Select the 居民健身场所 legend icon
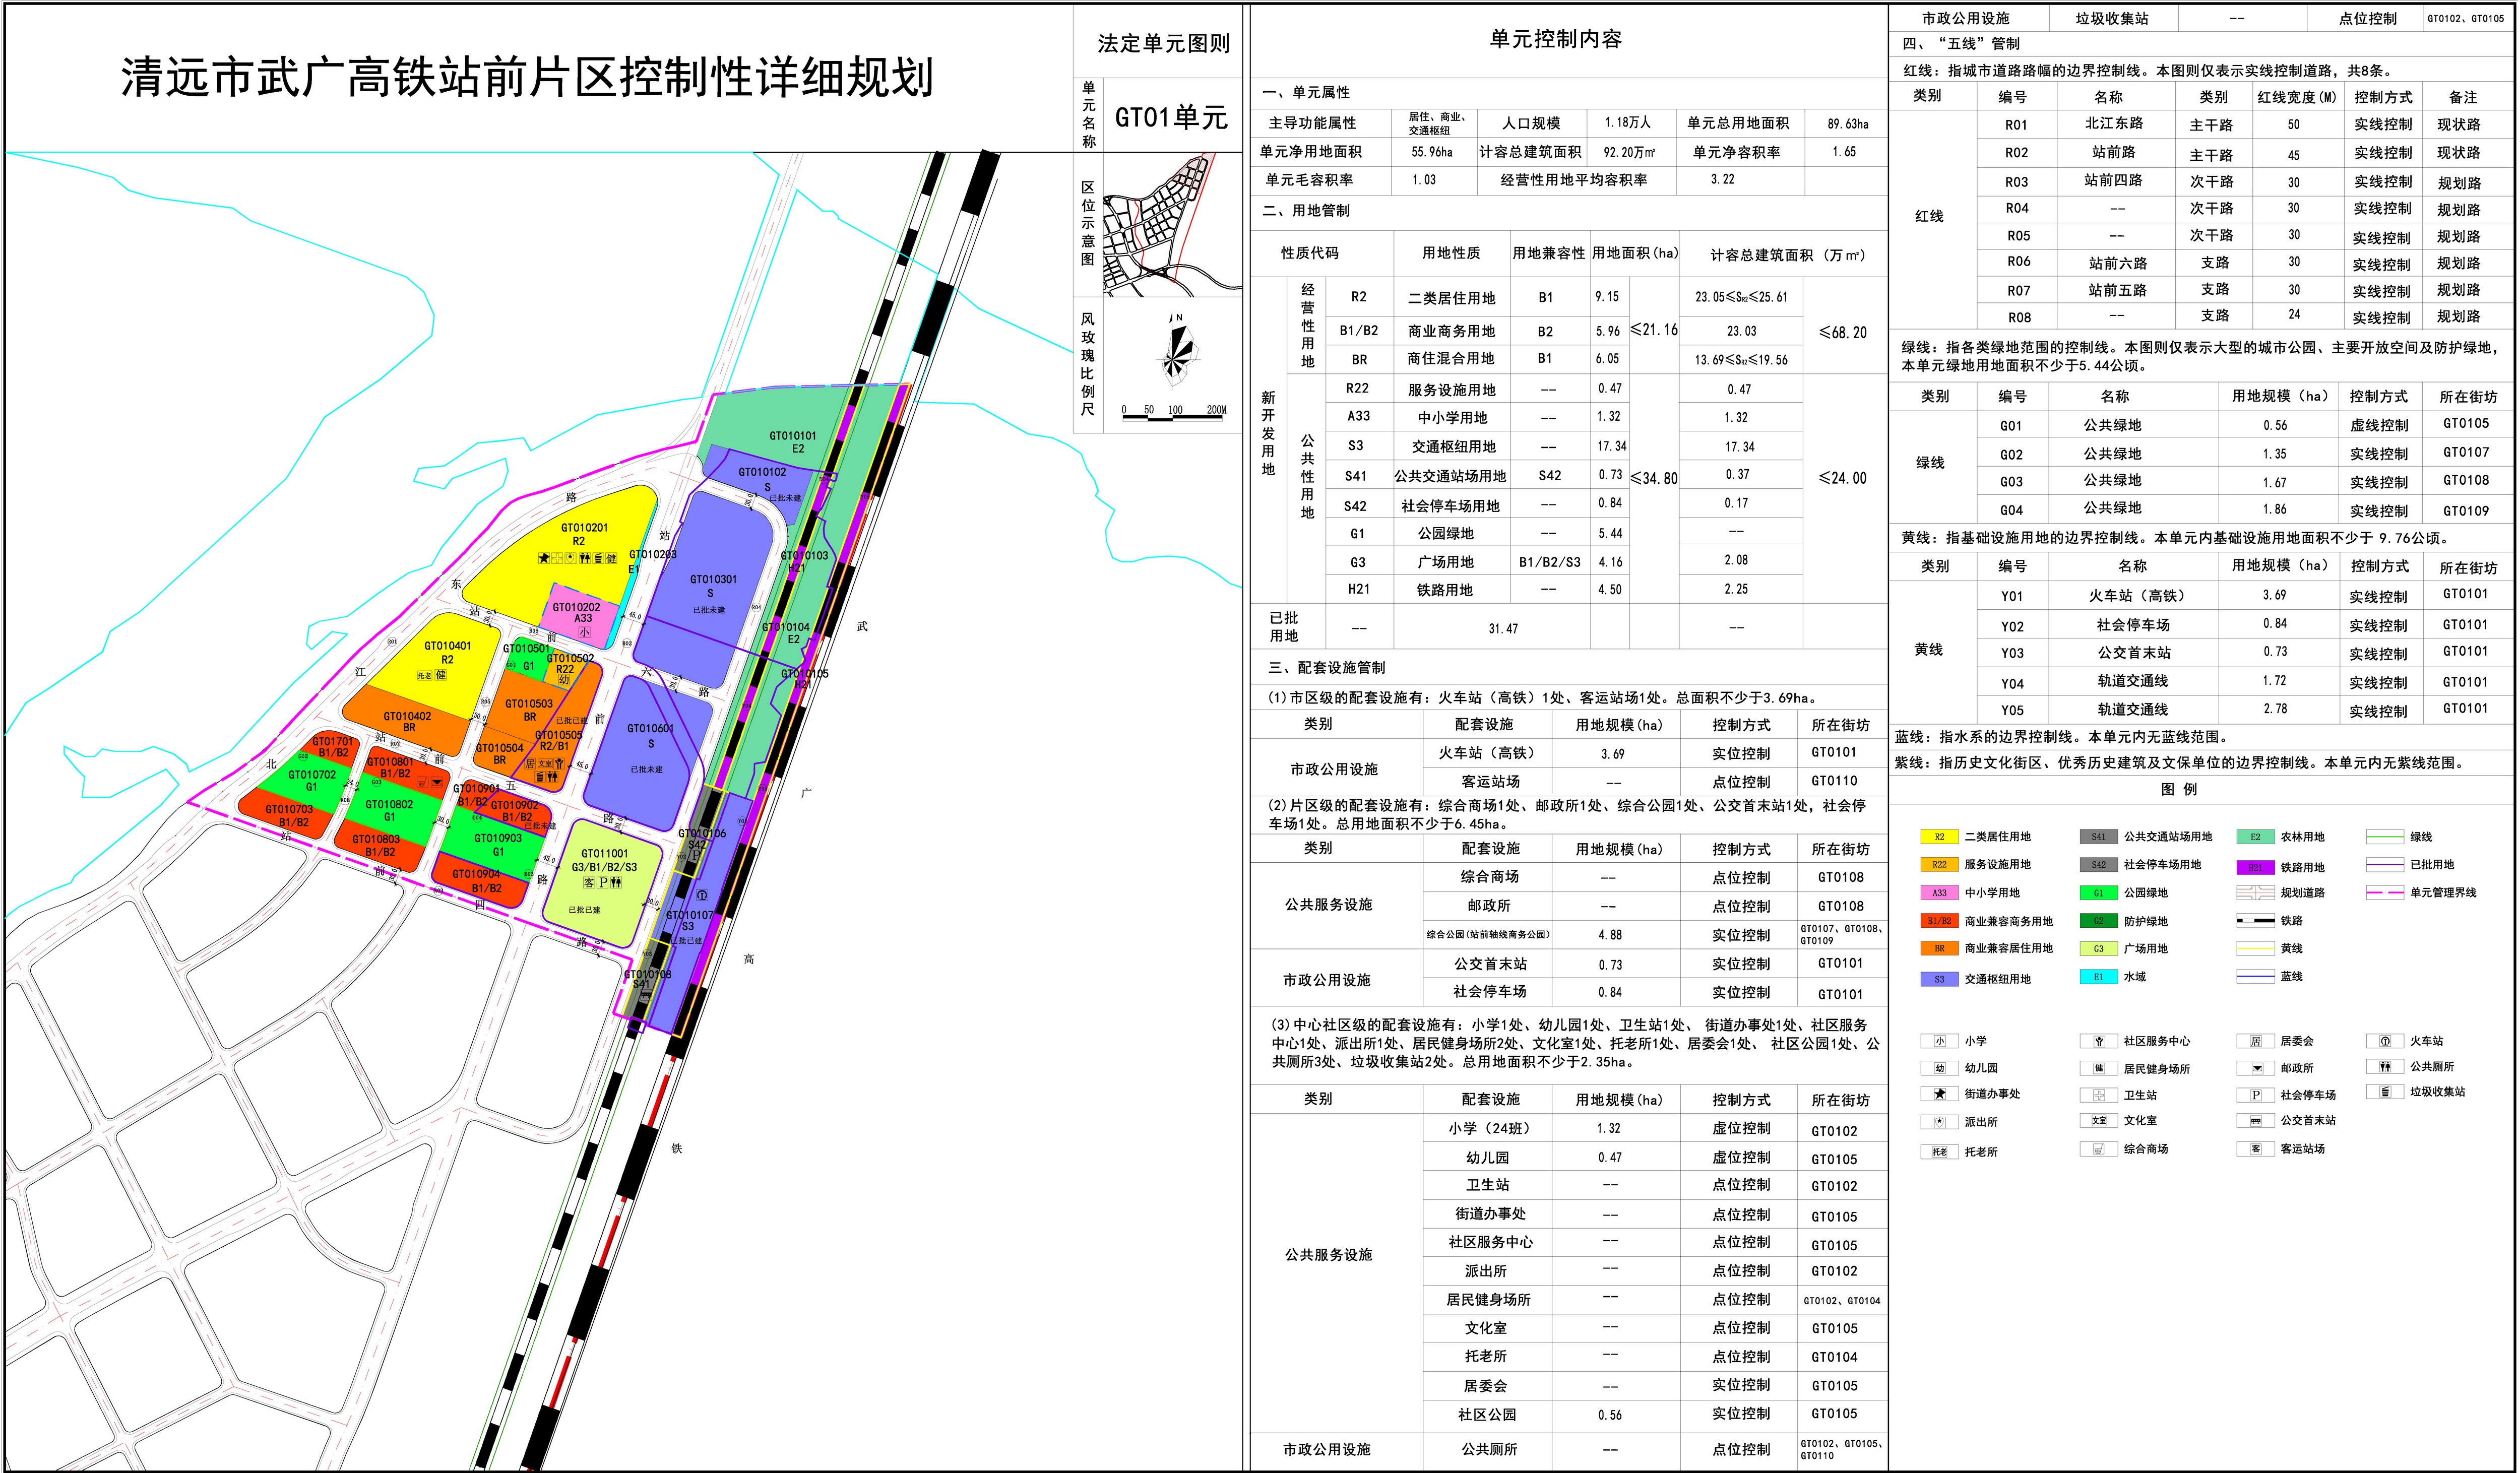The width and height of the screenshot is (2520, 1473). point(2099,1069)
